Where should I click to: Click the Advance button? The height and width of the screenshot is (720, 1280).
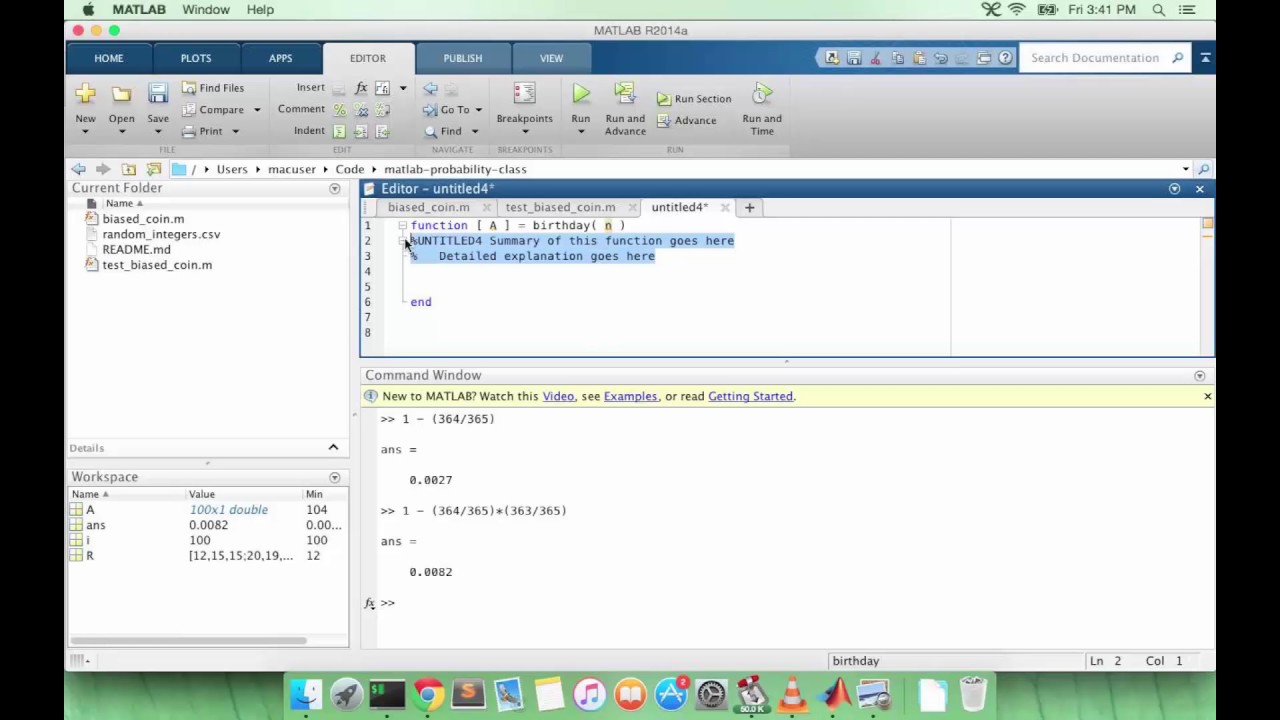pos(686,121)
